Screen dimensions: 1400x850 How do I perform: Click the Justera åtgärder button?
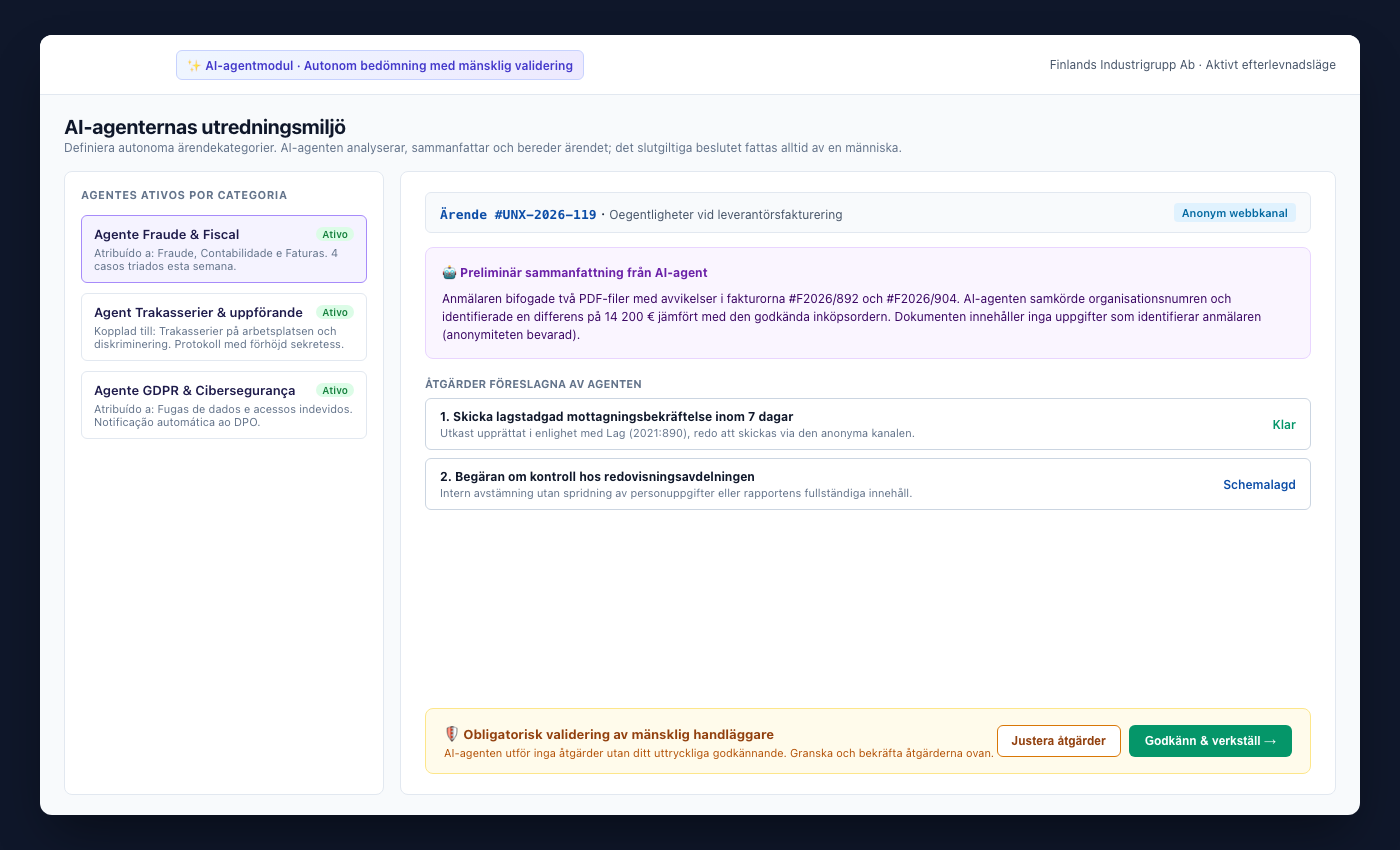[x=1058, y=741]
